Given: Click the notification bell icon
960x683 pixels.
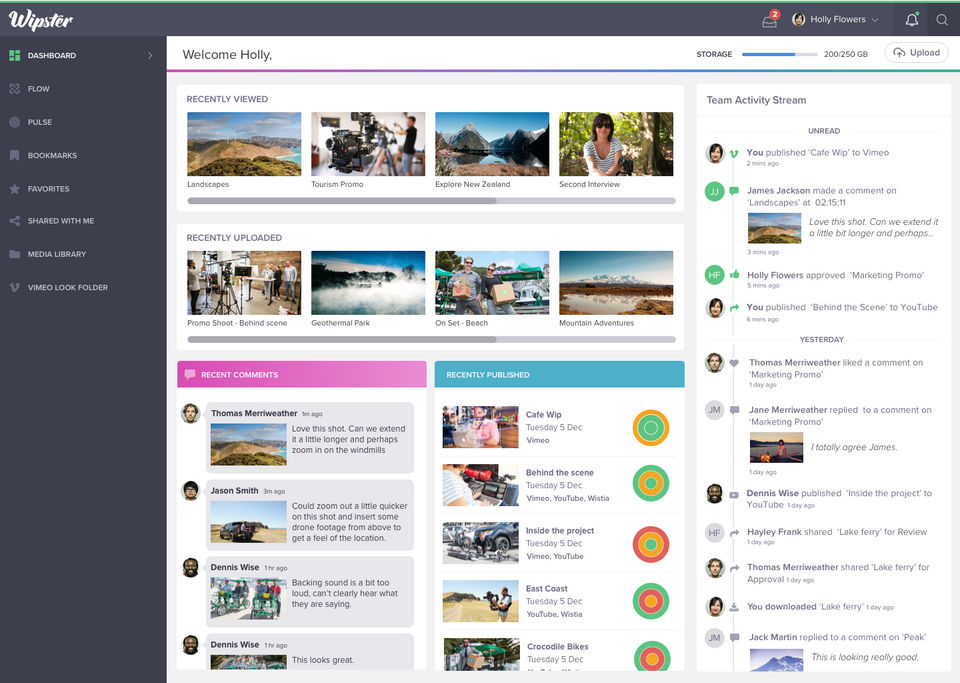Looking at the screenshot, I should point(912,20).
